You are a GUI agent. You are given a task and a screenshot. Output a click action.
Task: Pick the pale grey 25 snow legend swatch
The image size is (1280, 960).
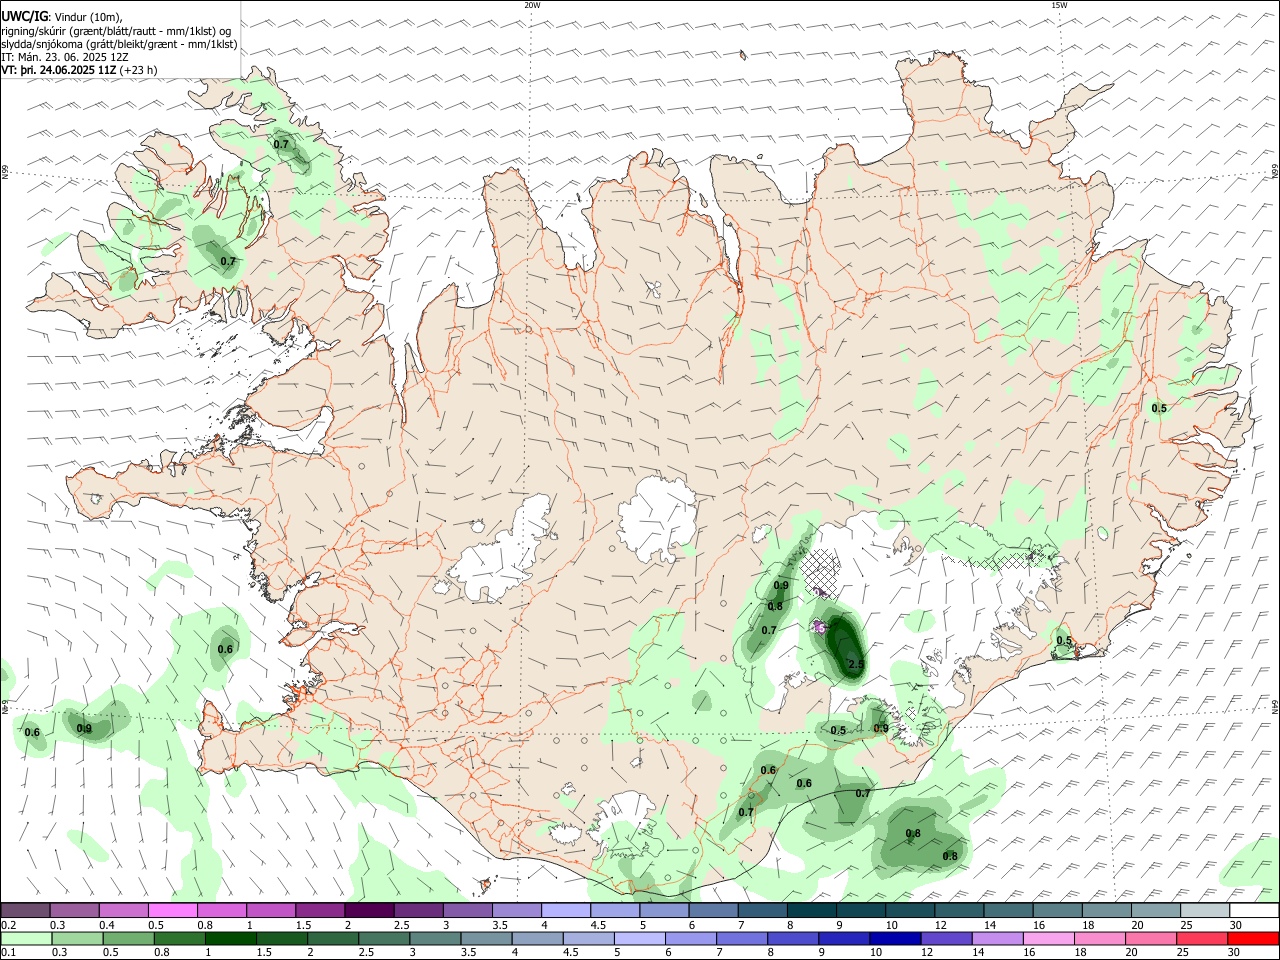pyautogui.click(x=1205, y=910)
